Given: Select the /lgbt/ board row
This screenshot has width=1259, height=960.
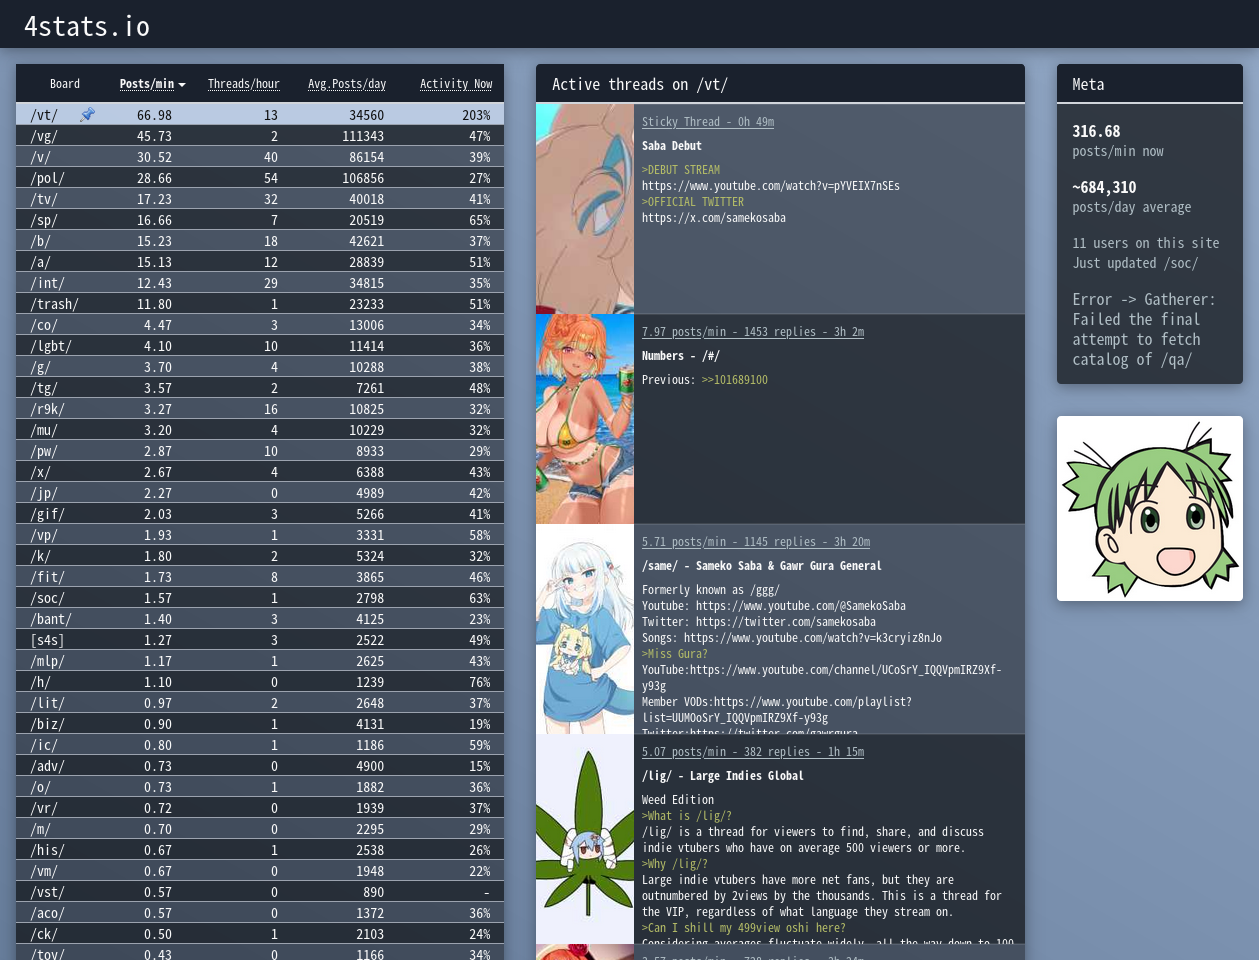Looking at the screenshot, I should 259,346.
